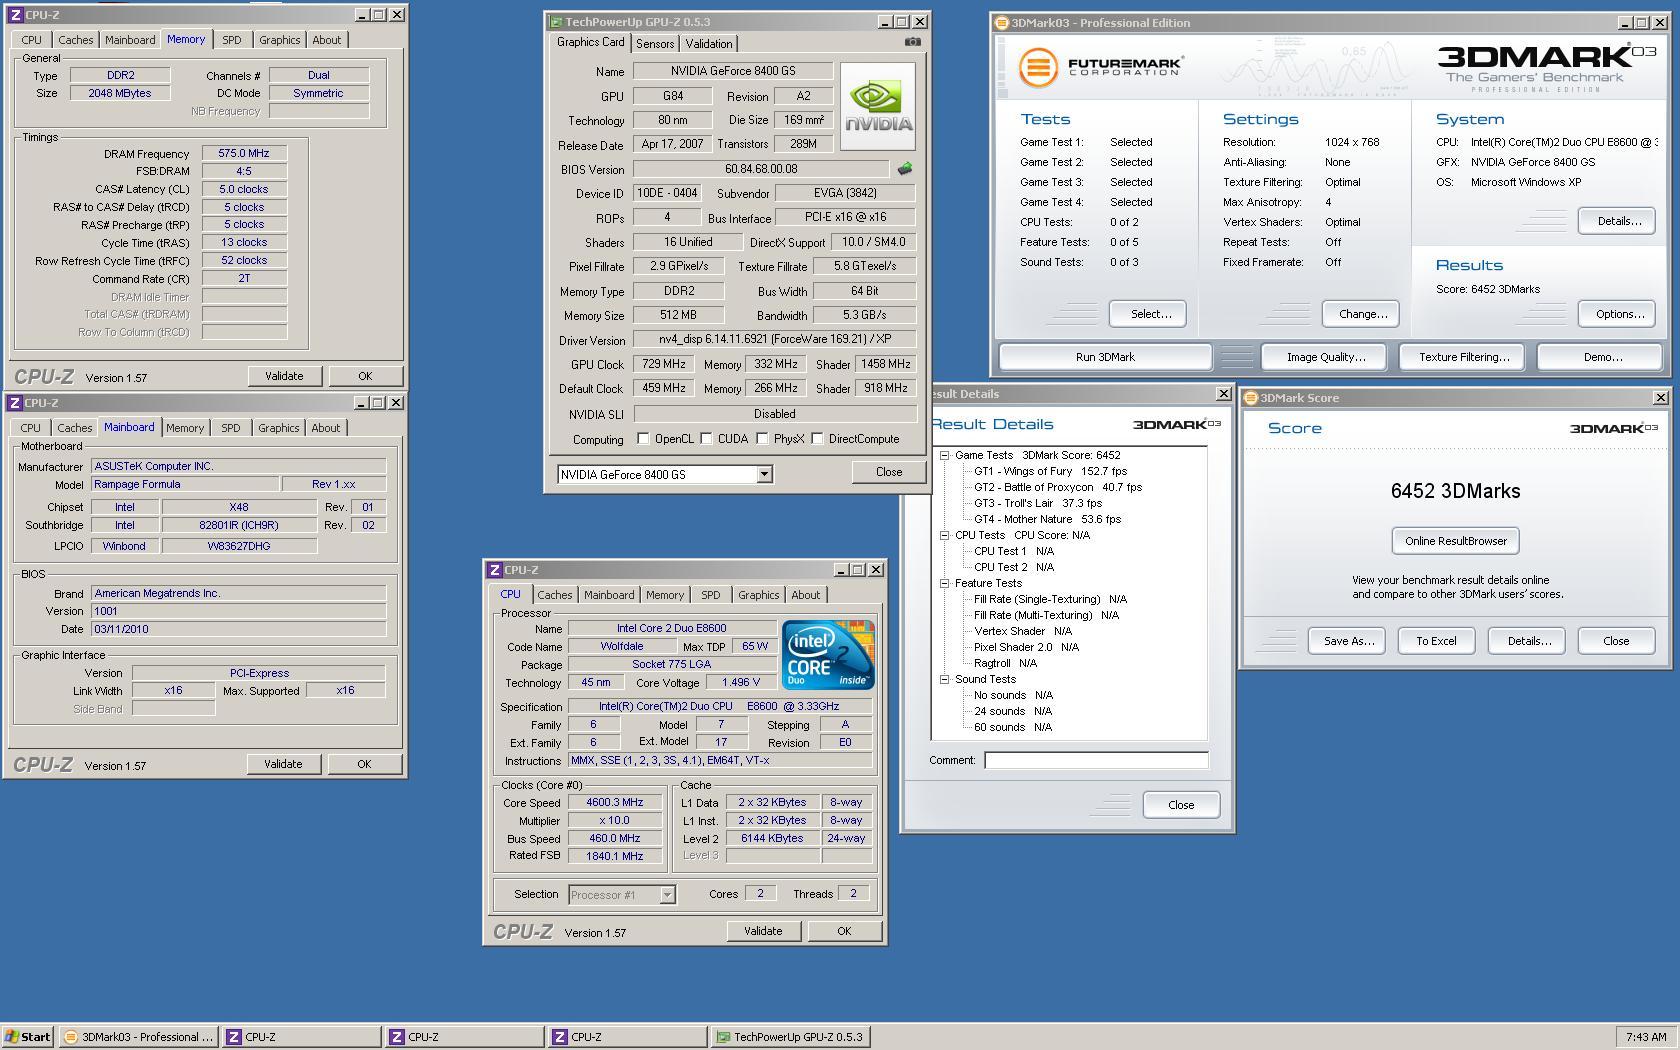
Task: Switch to GPU-Z taskbar item
Action: (790, 1037)
